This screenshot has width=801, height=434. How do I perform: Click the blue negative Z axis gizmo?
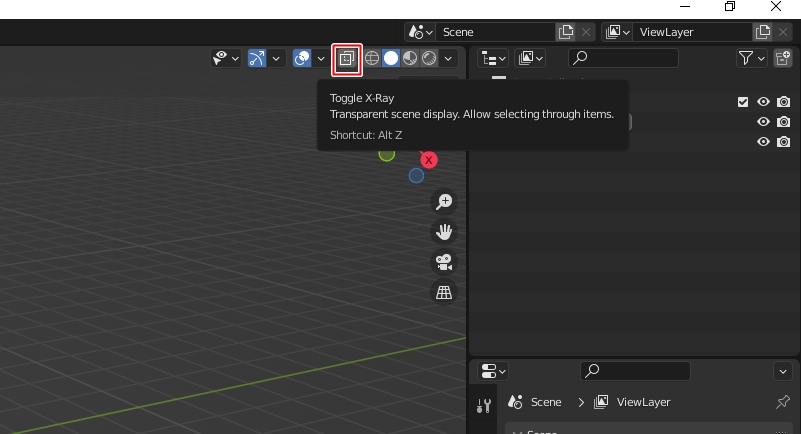[x=416, y=176]
